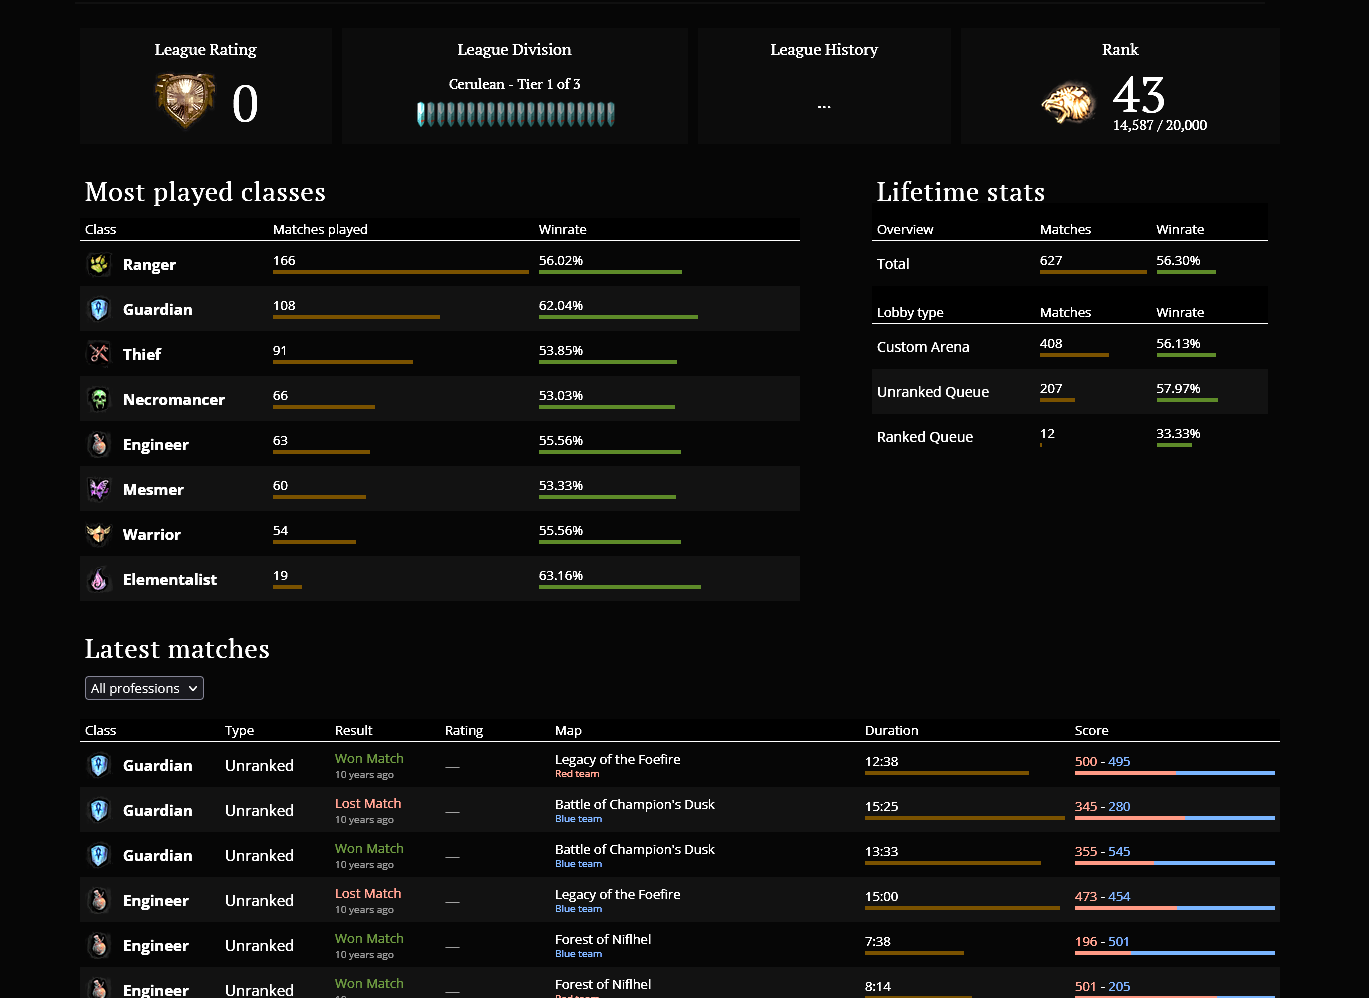
Task: Click the 56.30% lifetime winrate value
Action: pos(1178,260)
